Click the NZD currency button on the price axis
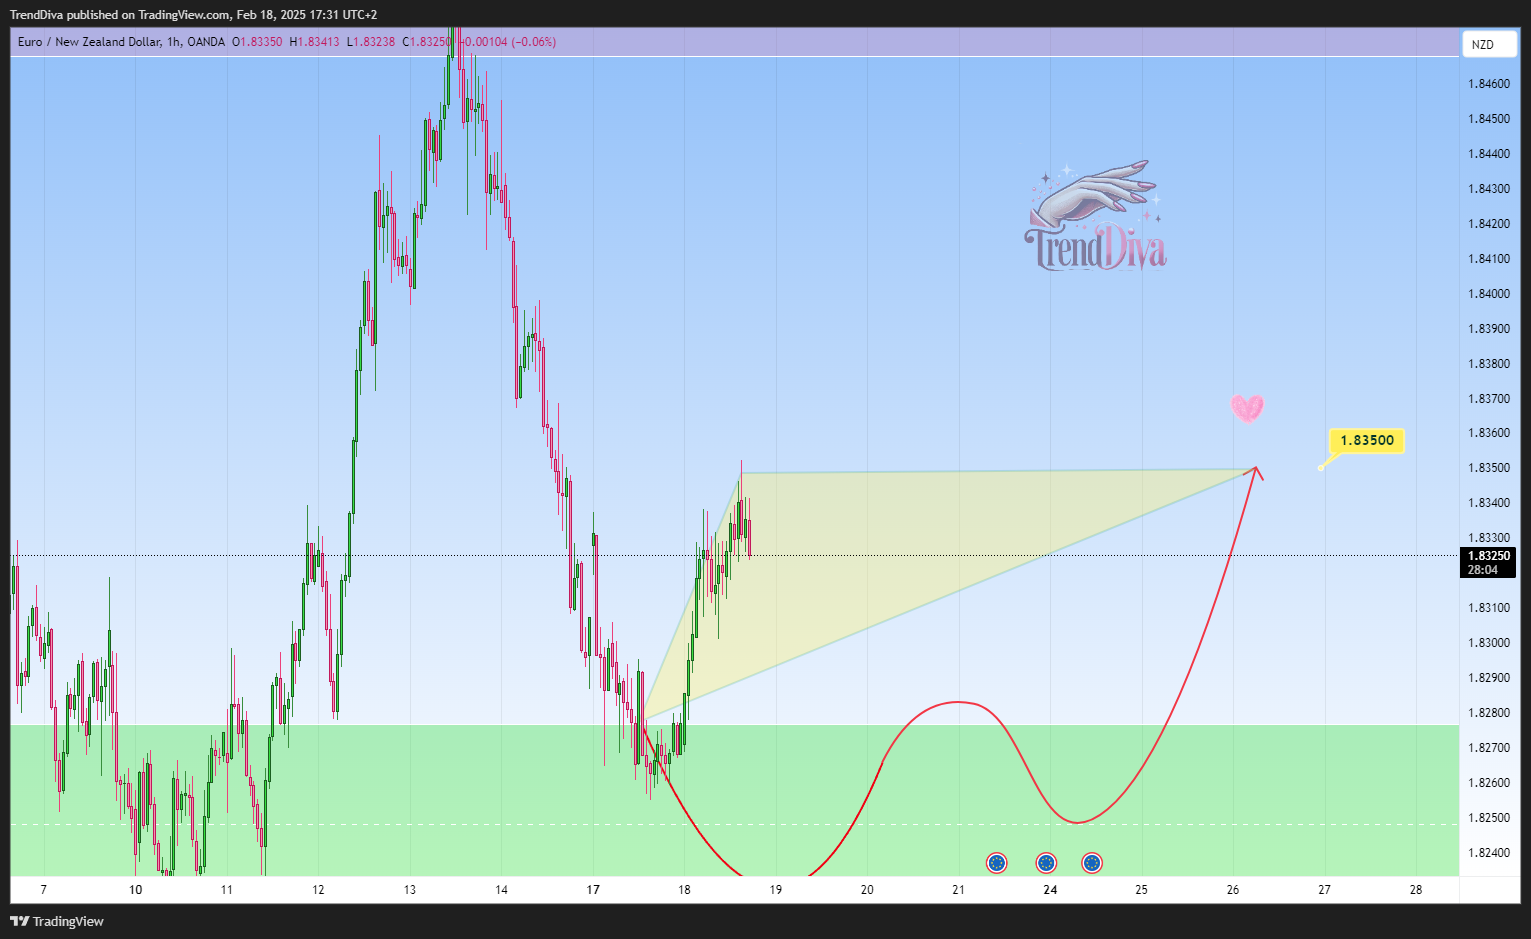The image size is (1531, 939). pyautogui.click(x=1489, y=44)
